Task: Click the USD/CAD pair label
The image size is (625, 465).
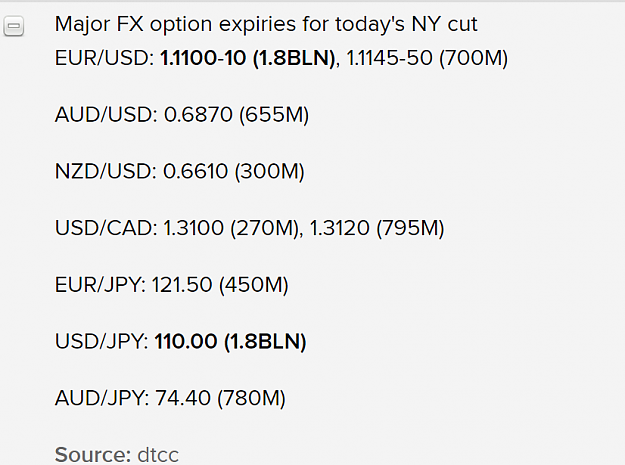Action: [x=106, y=228]
